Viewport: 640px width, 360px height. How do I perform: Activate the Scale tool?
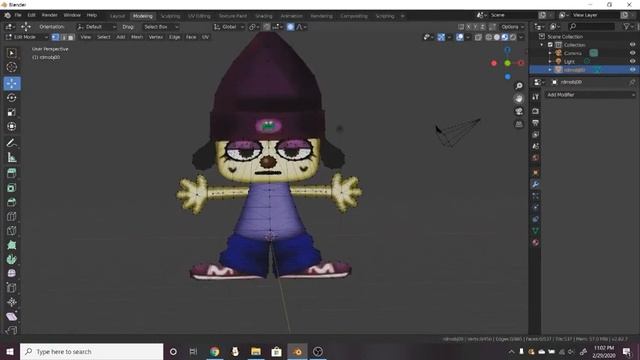tap(11, 112)
